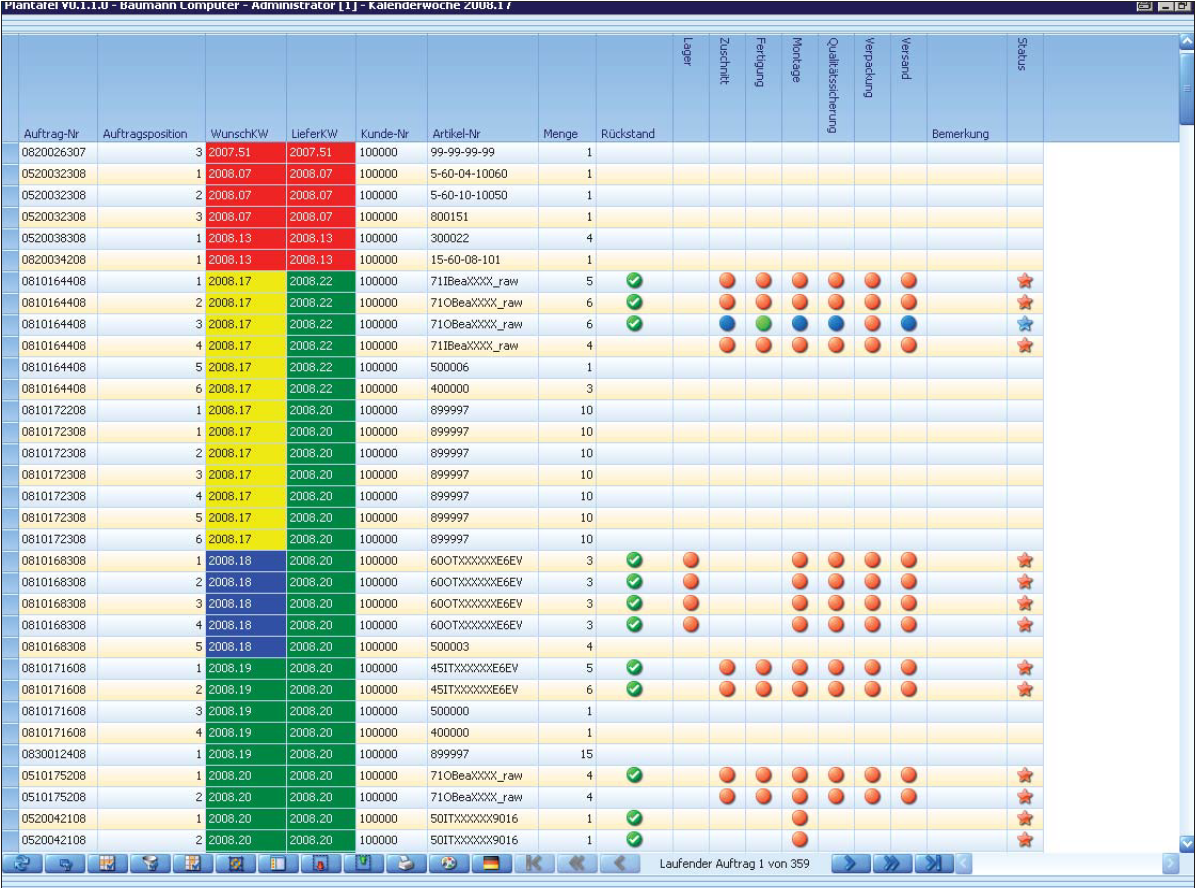Image resolution: width=1196 pixels, height=888 pixels.
Task: Click the refresh icon in bottom toolbar
Action: pos(23,864)
